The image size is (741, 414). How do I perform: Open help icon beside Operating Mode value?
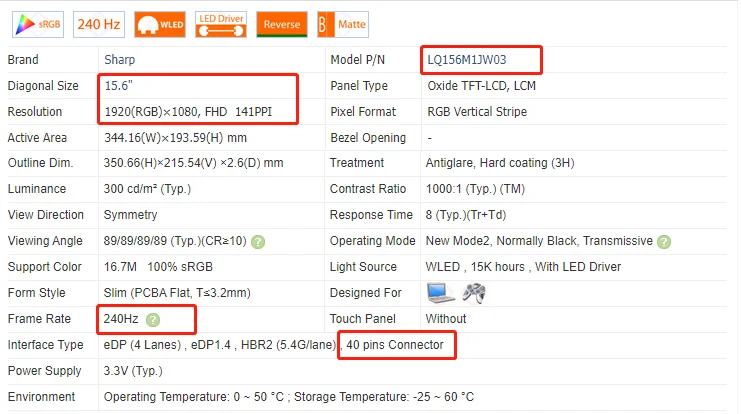[x=664, y=242]
